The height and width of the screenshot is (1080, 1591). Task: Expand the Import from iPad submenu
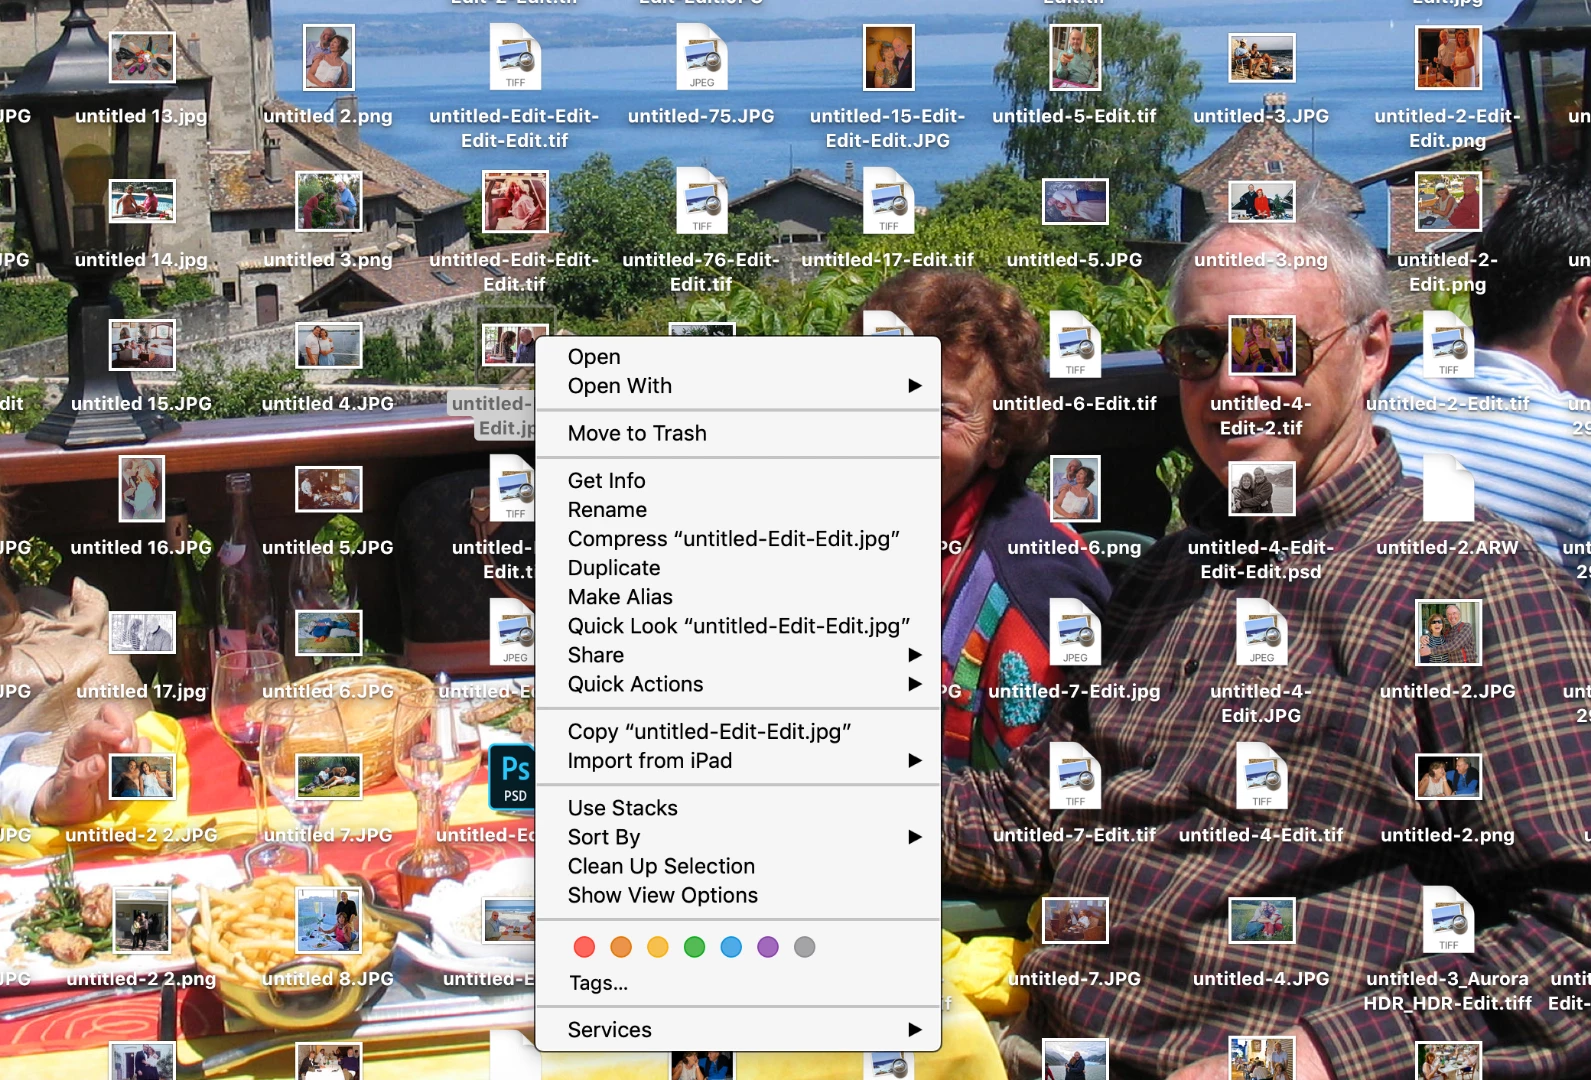(x=738, y=761)
